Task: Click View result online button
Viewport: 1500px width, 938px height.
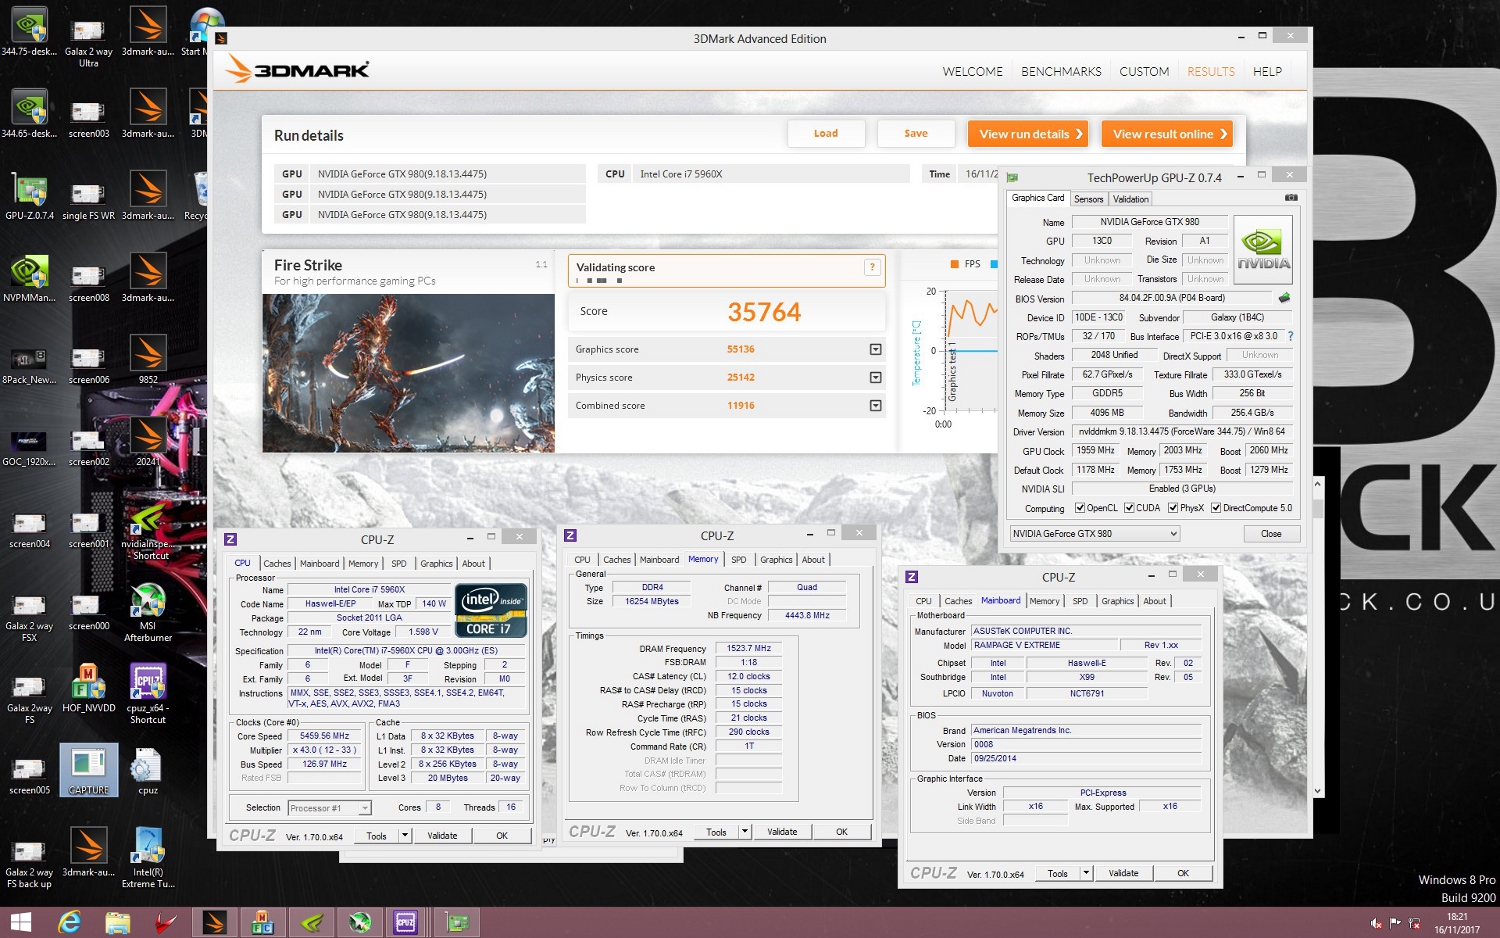Action: [1167, 134]
